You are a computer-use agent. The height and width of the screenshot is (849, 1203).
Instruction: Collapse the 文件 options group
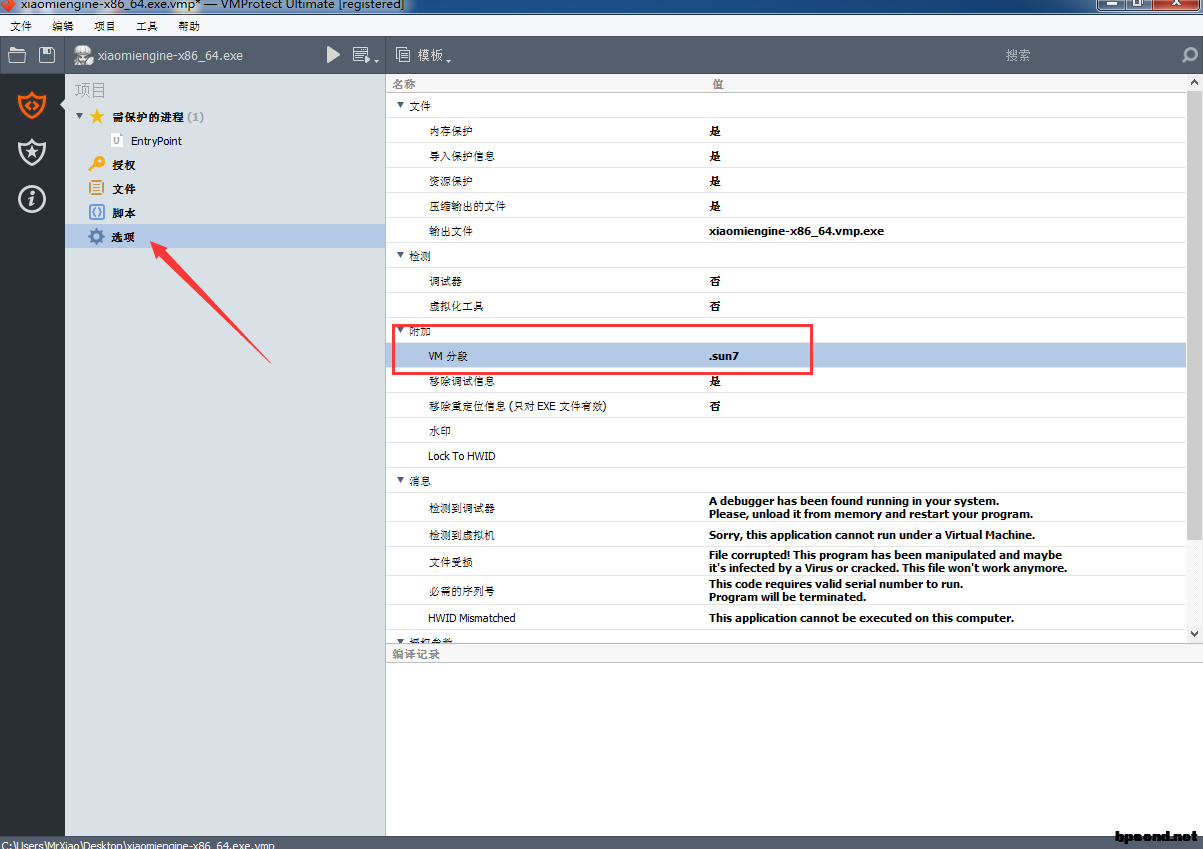(x=400, y=105)
